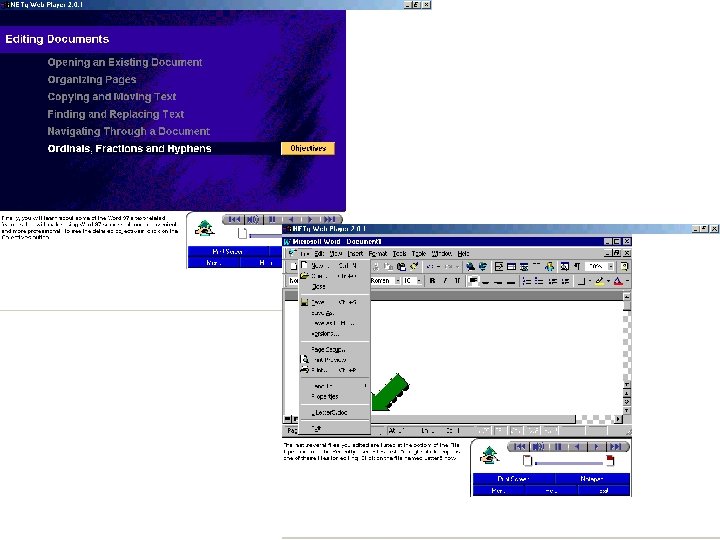Open the Office Assistant help icon
Screen dimensions: 720x540
(x=624, y=266)
